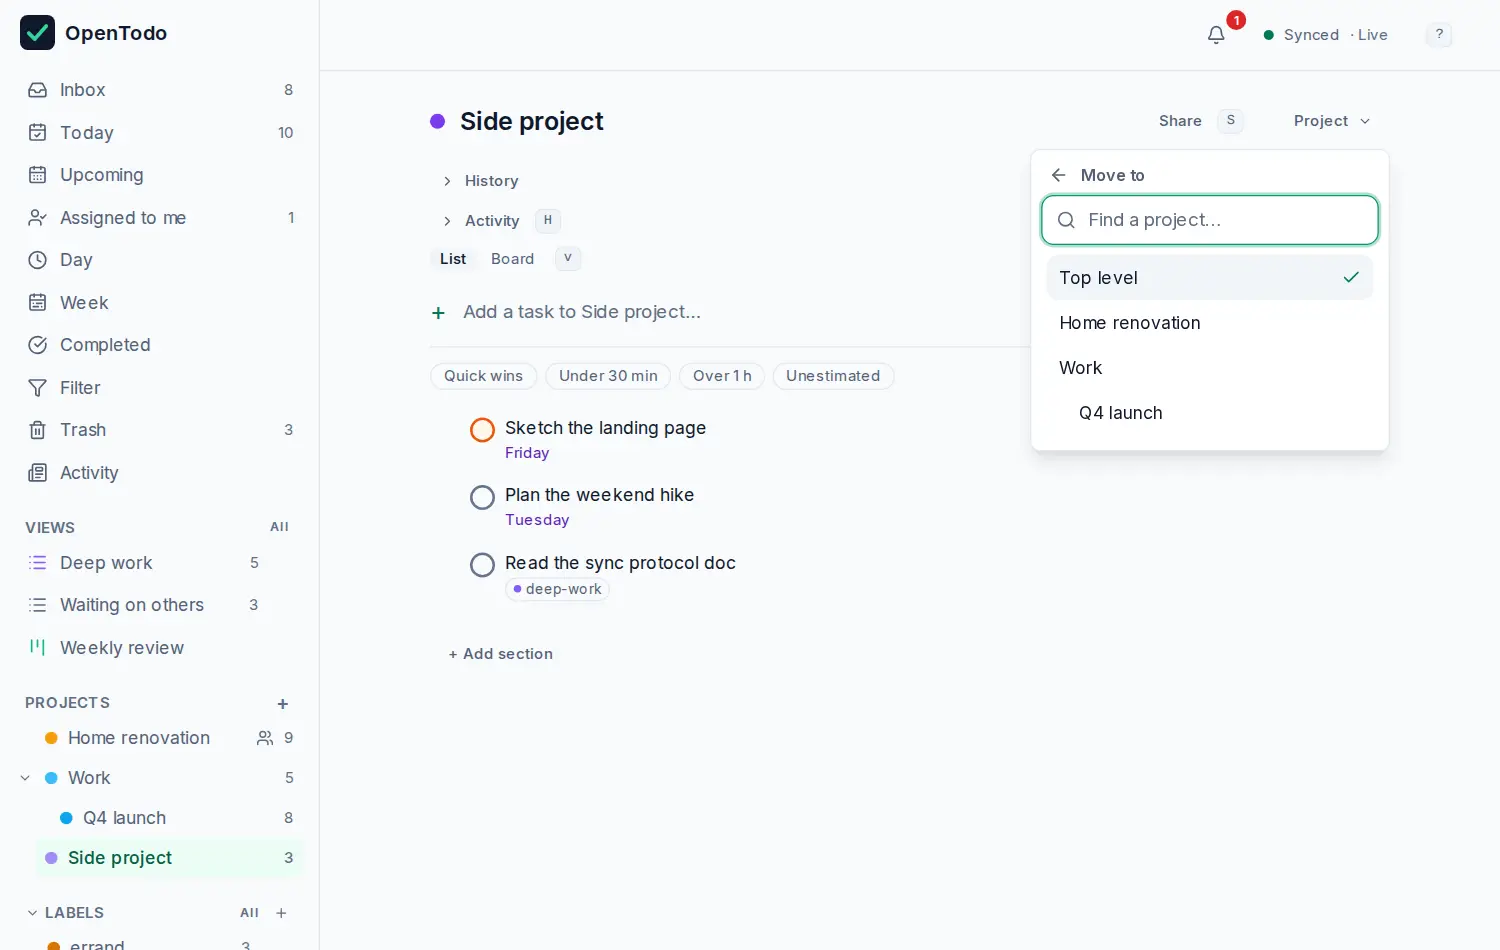
Task: Show all views with the All link
Action: click(279, 527)
